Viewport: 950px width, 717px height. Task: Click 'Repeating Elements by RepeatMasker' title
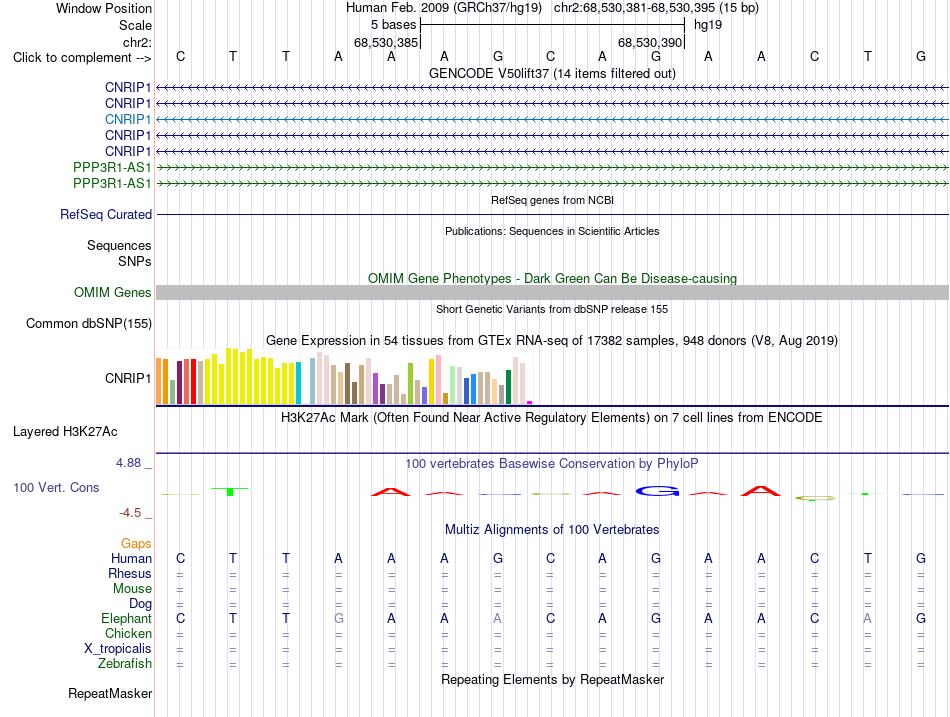coord(552,679)
